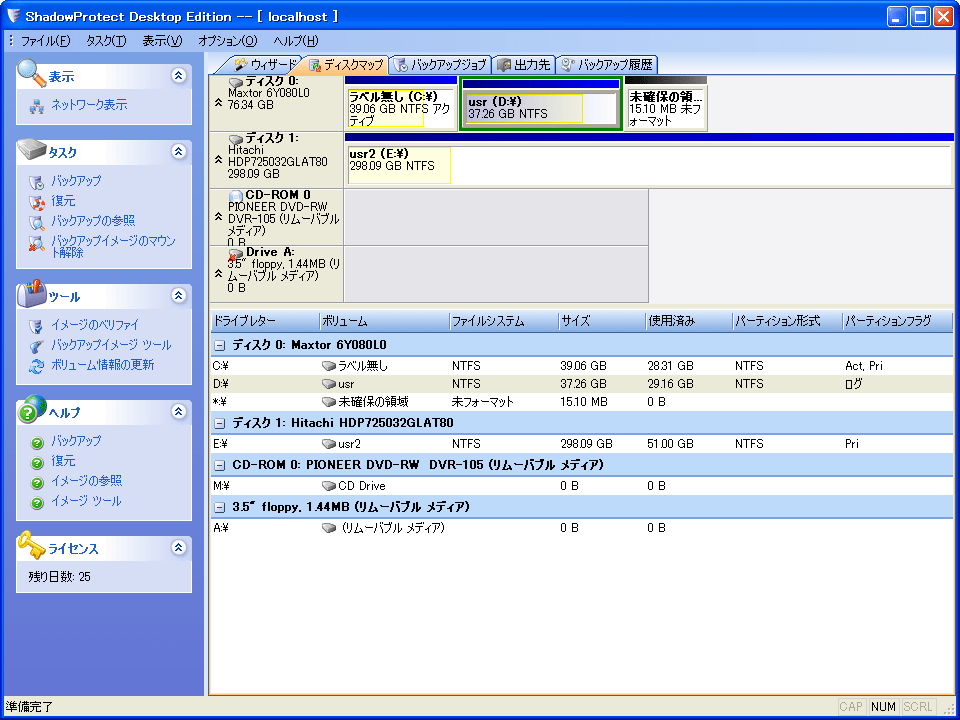Click the volume icon beside 未確保の領域
The height and width of the screenshot is (720, 960).
click(x=329, y=402)
